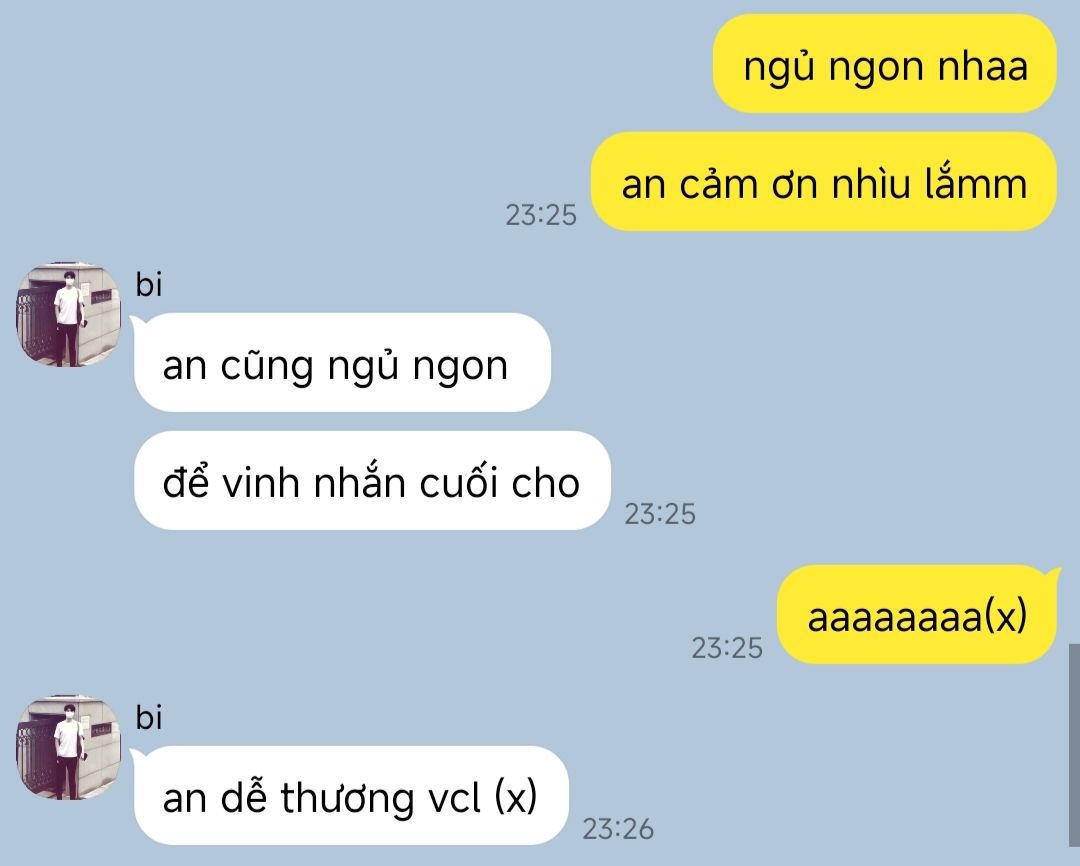Click the 23:26 timestamp
The height and width of the screenshot is (866, 1080).
coord(618,829)
